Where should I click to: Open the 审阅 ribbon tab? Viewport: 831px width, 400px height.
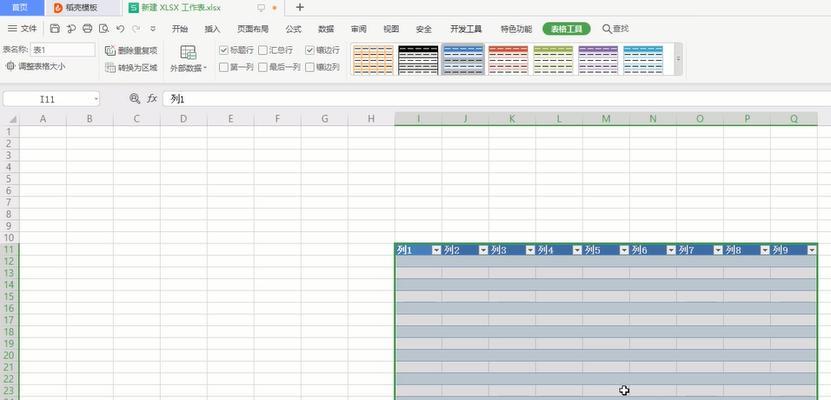358,29
